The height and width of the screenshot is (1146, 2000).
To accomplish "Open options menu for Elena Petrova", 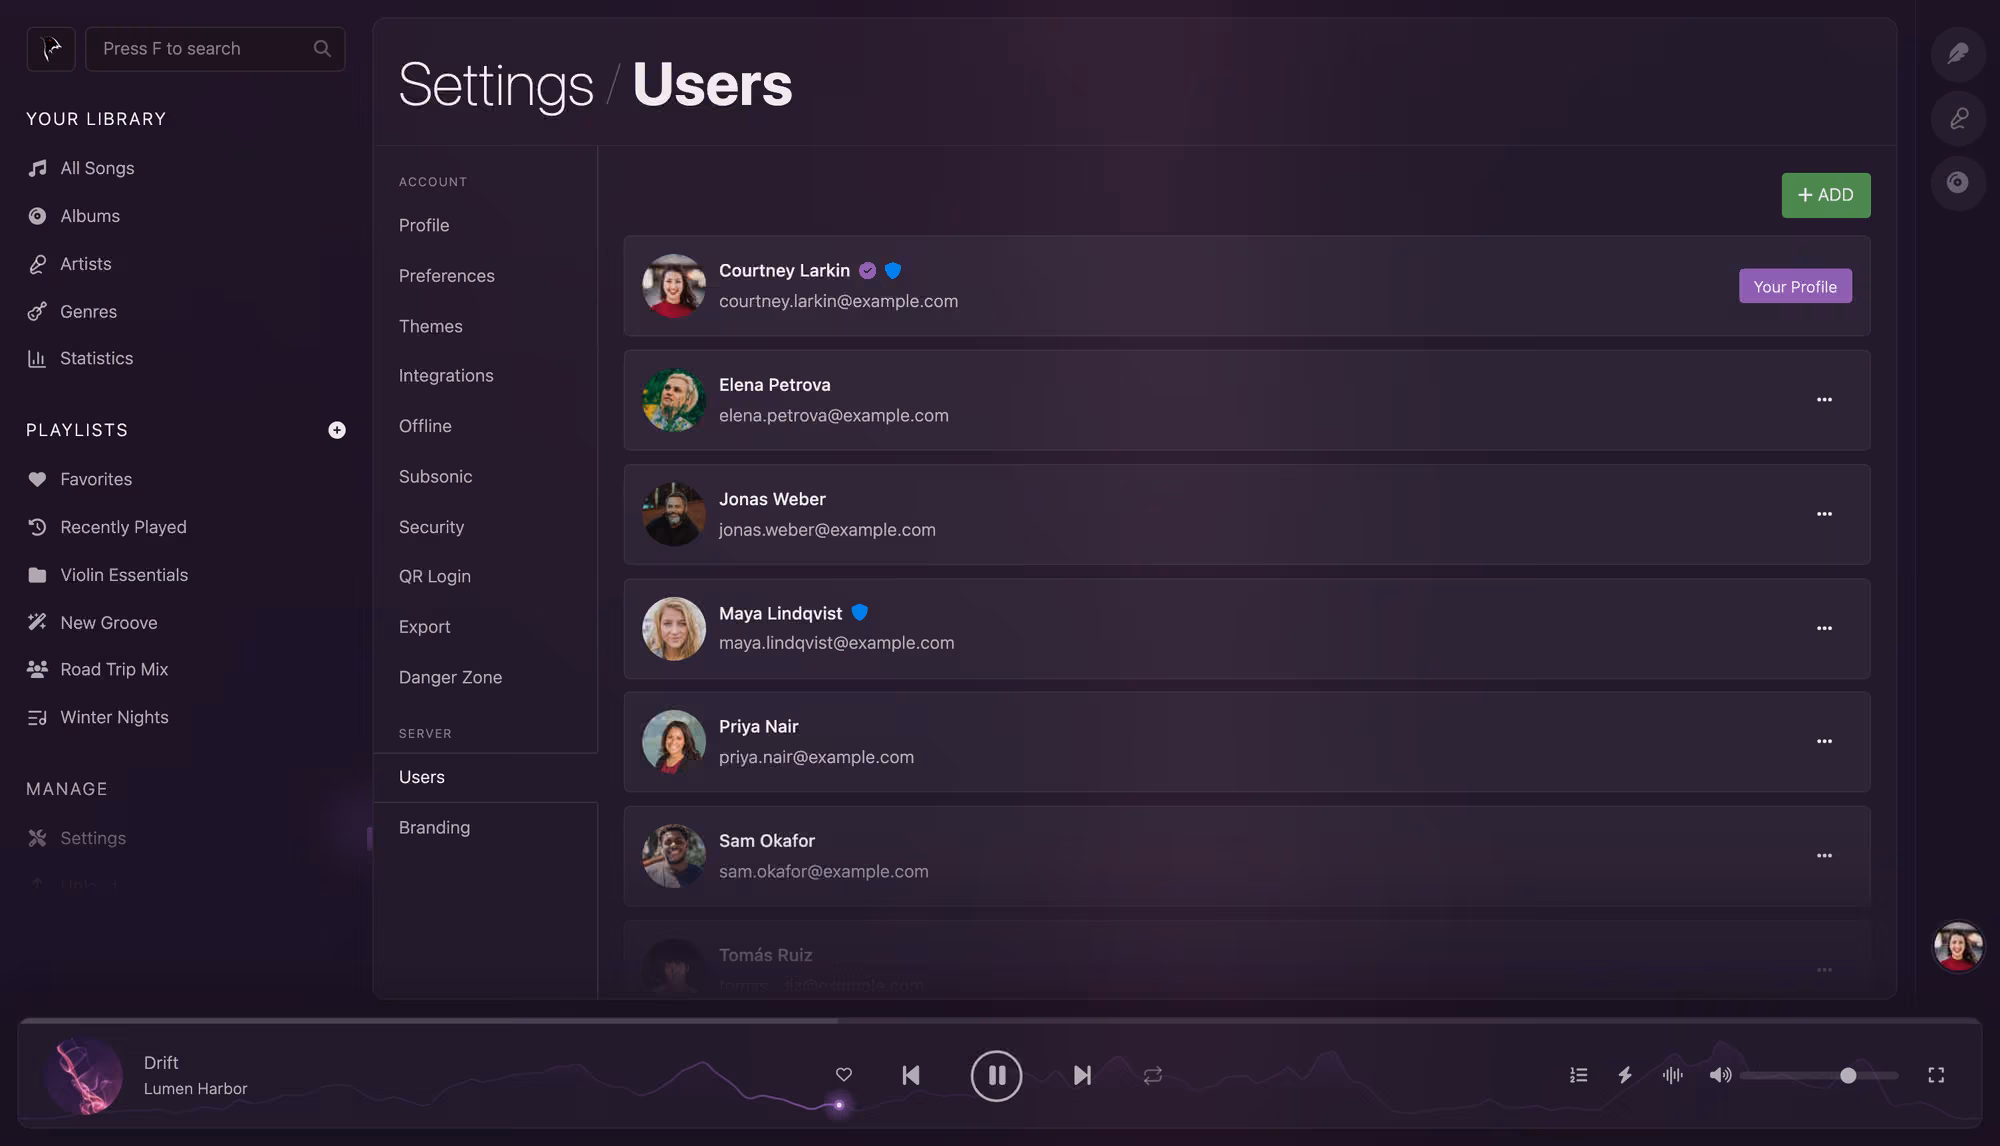I will (x=1824, y=400).
